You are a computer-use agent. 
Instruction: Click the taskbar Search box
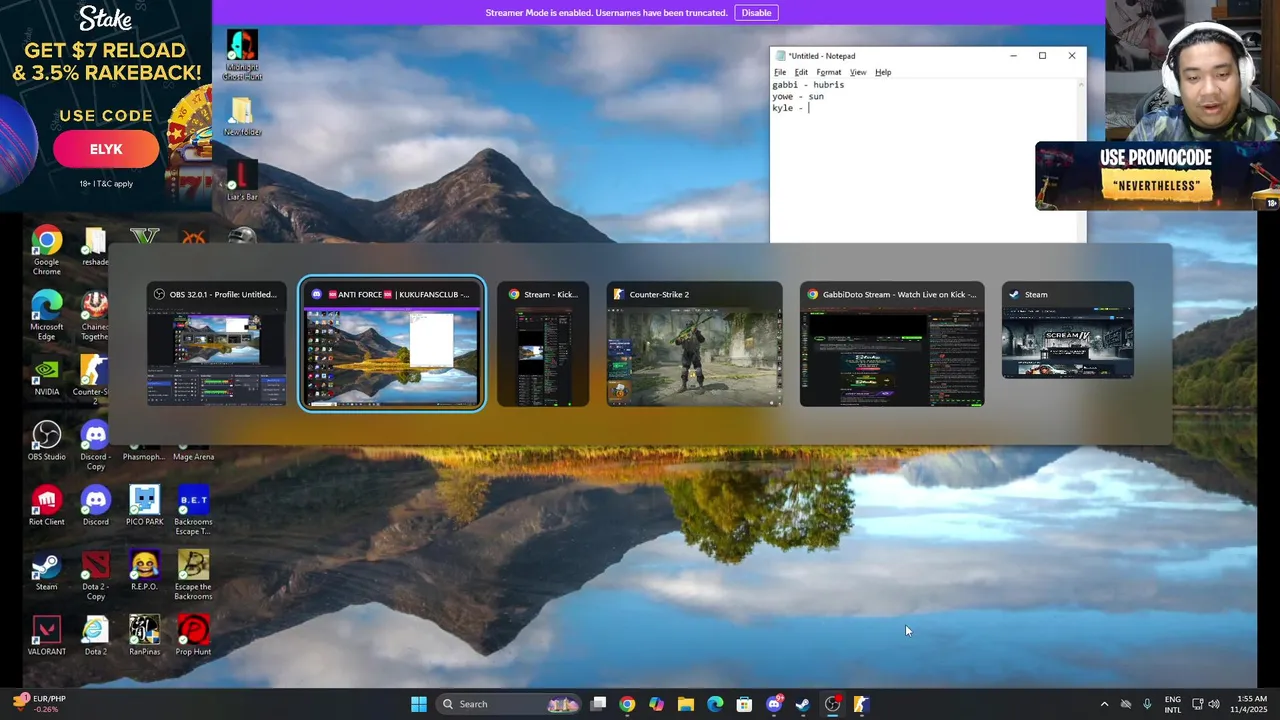point(509,704)
